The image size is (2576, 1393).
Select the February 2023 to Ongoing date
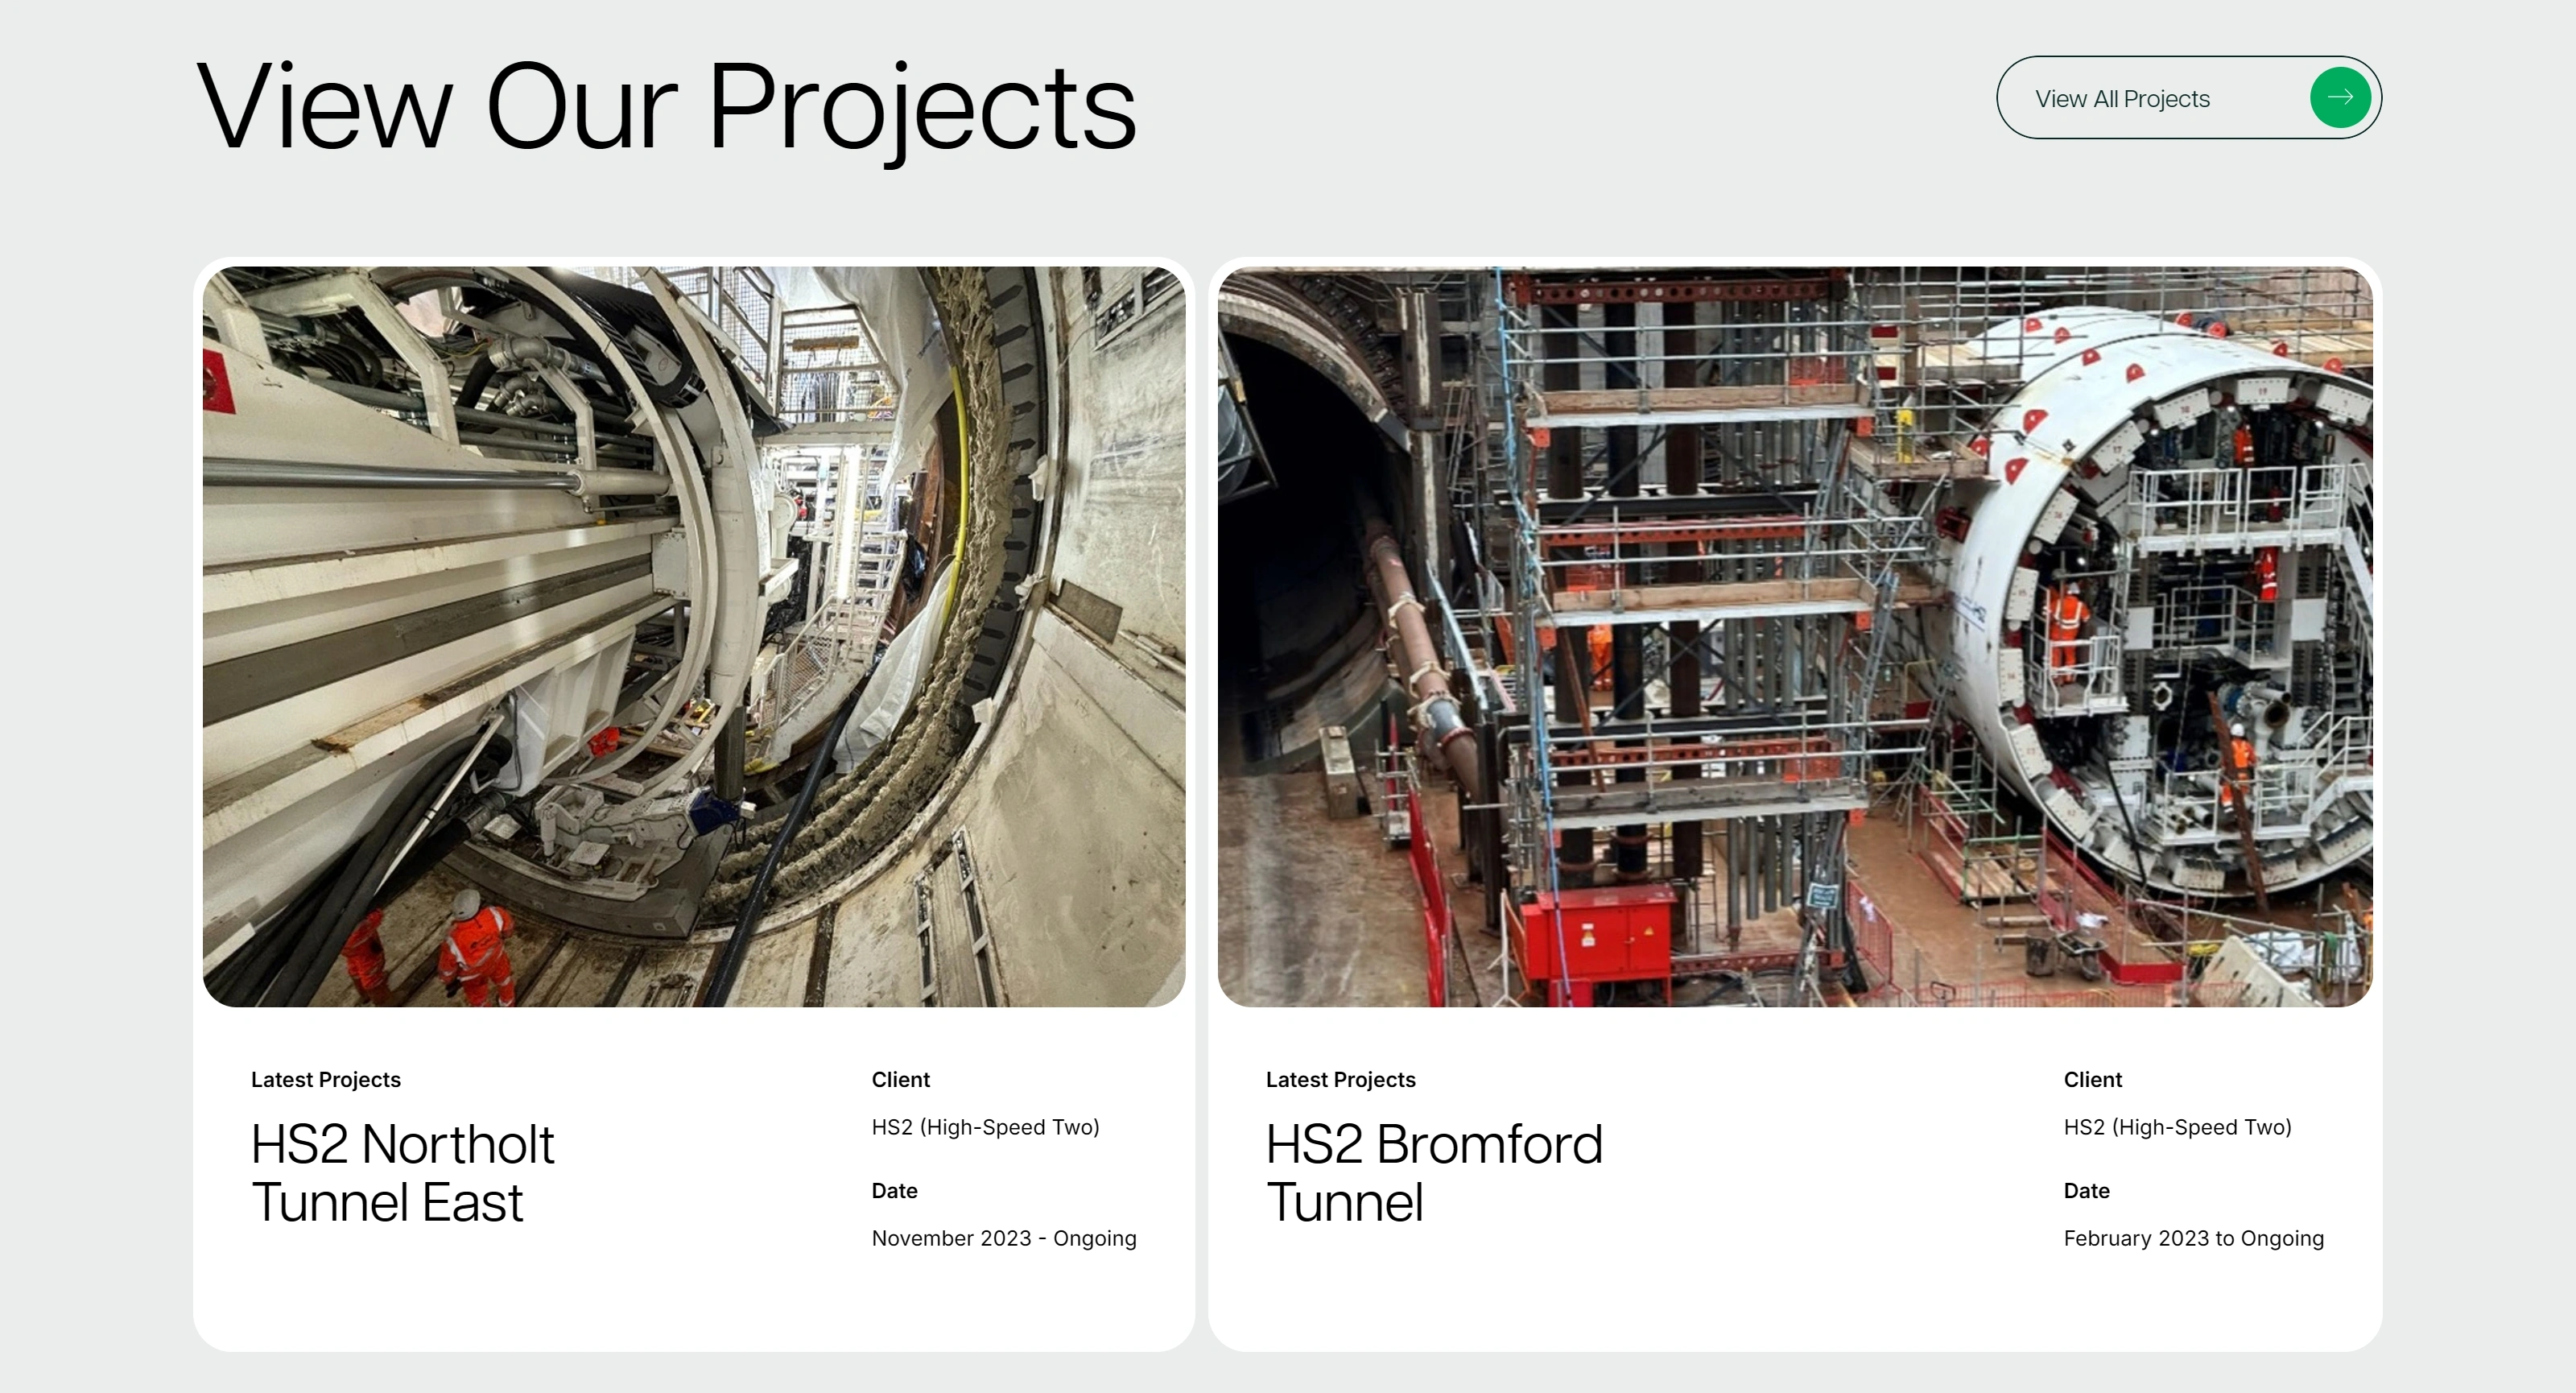tap(2194, 1238)
